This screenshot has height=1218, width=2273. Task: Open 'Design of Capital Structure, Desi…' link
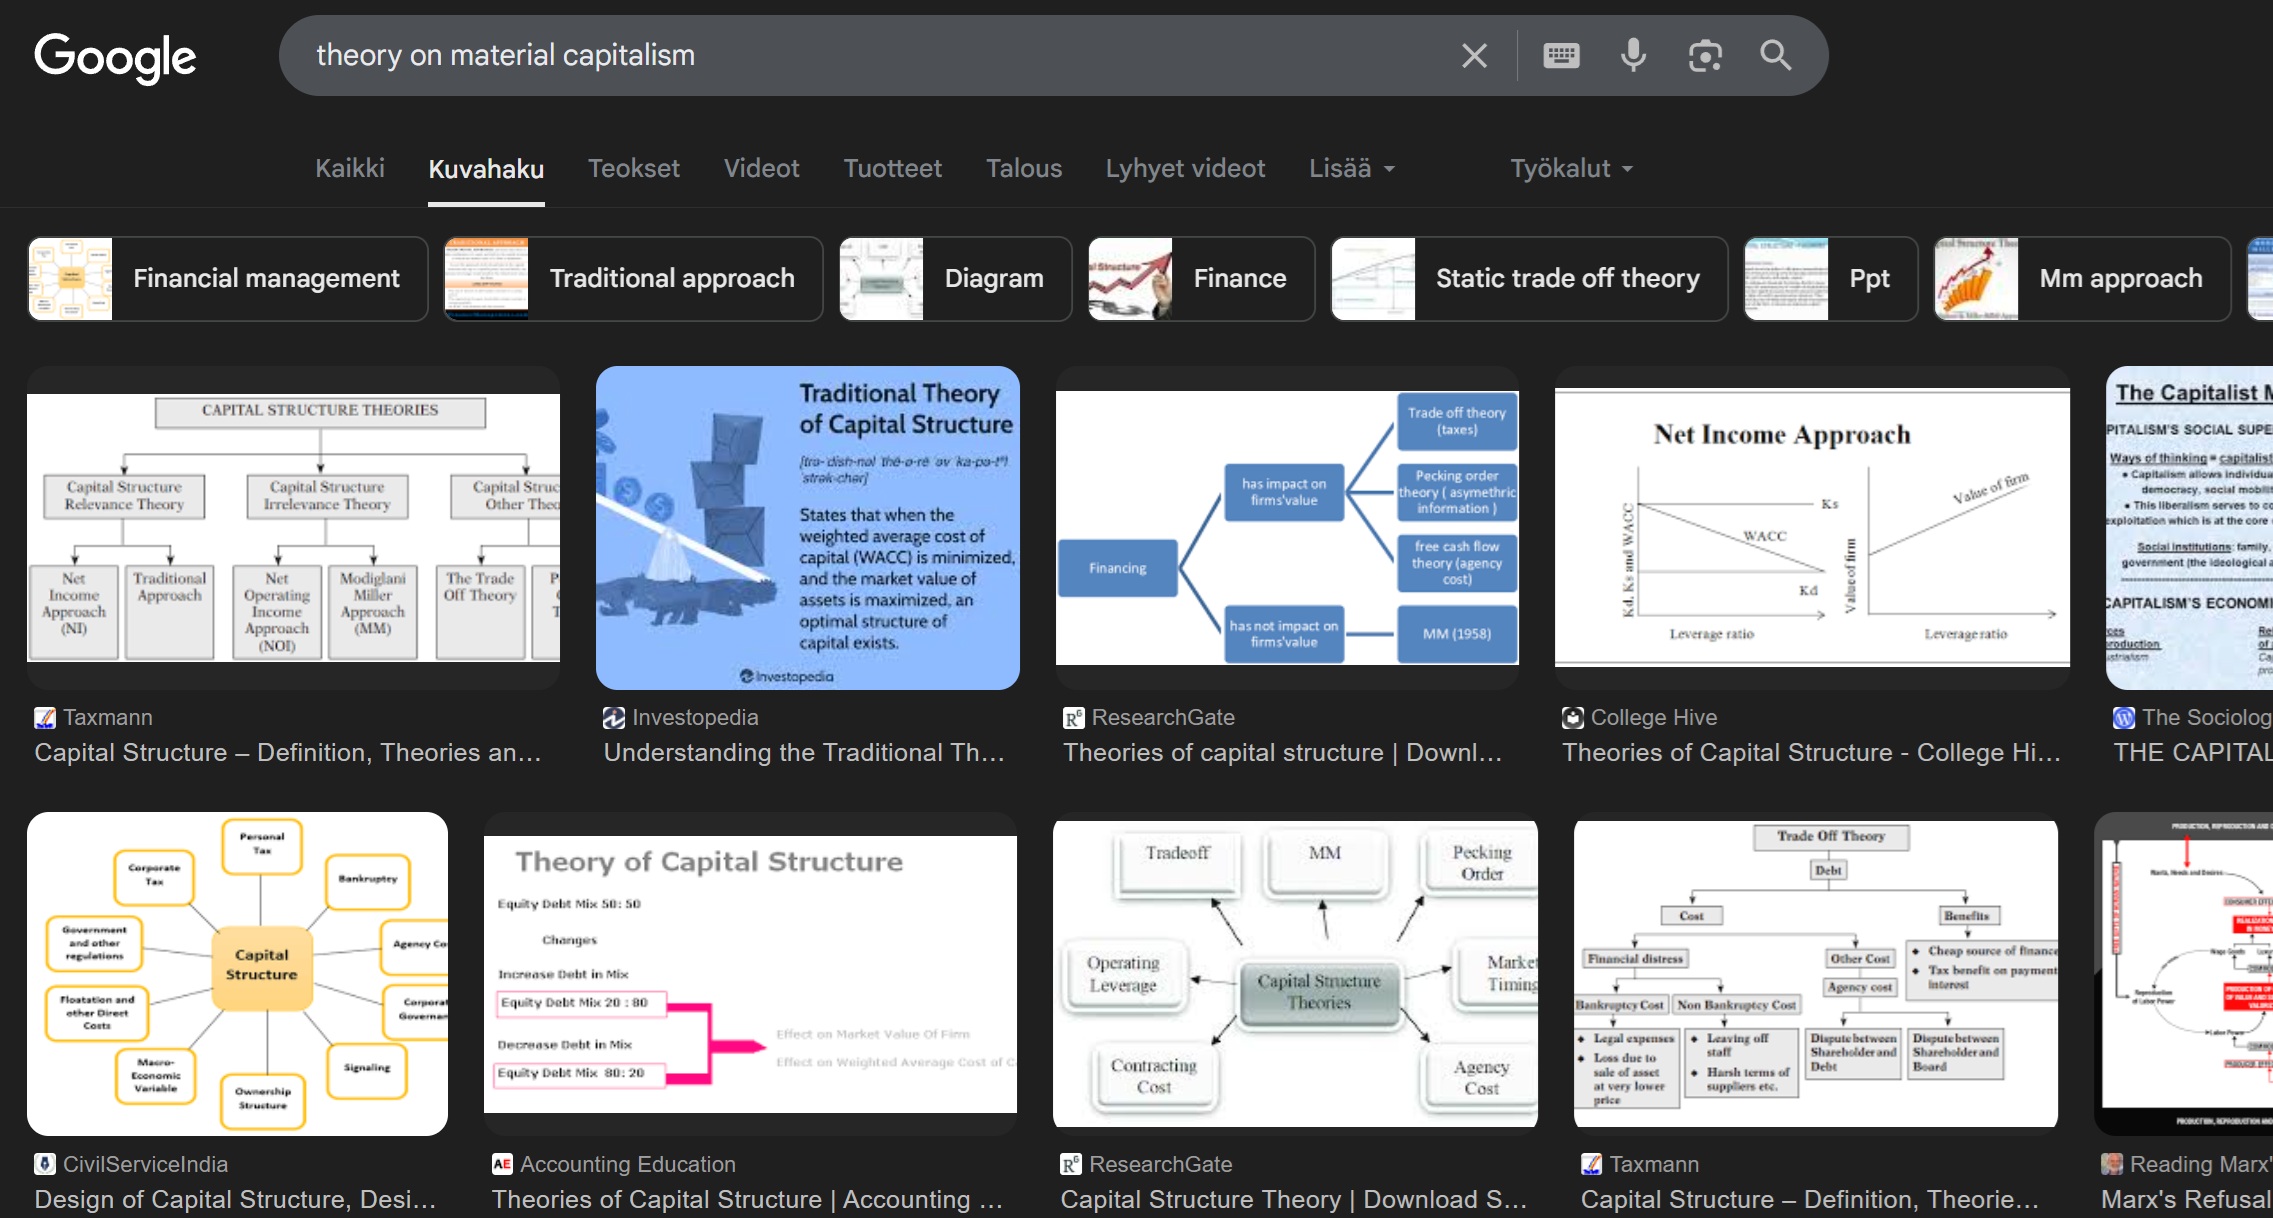click(236, 1199)
